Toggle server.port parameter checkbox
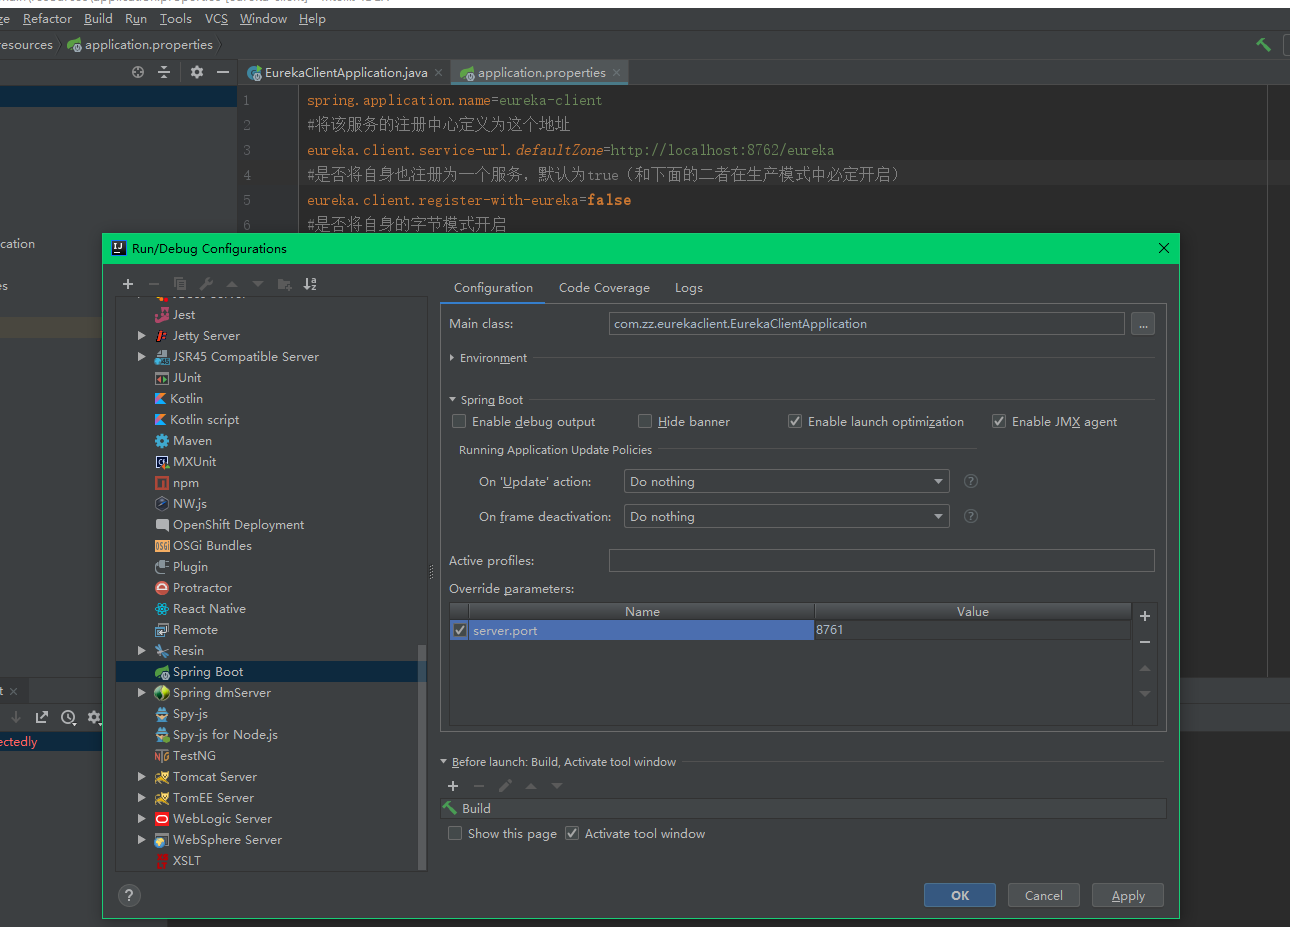This screenshot has width=1290, height=927. [x=460, y=630]
